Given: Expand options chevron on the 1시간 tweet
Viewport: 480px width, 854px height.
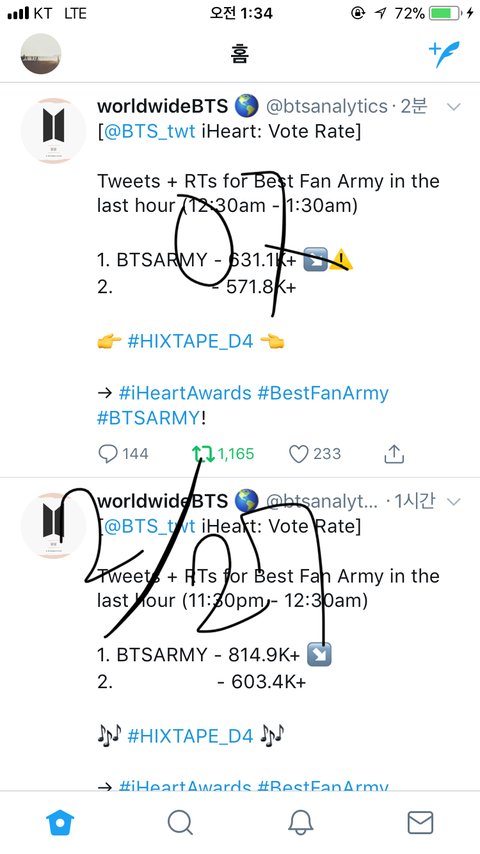Looking at the screenshot, I should [454, 501].
